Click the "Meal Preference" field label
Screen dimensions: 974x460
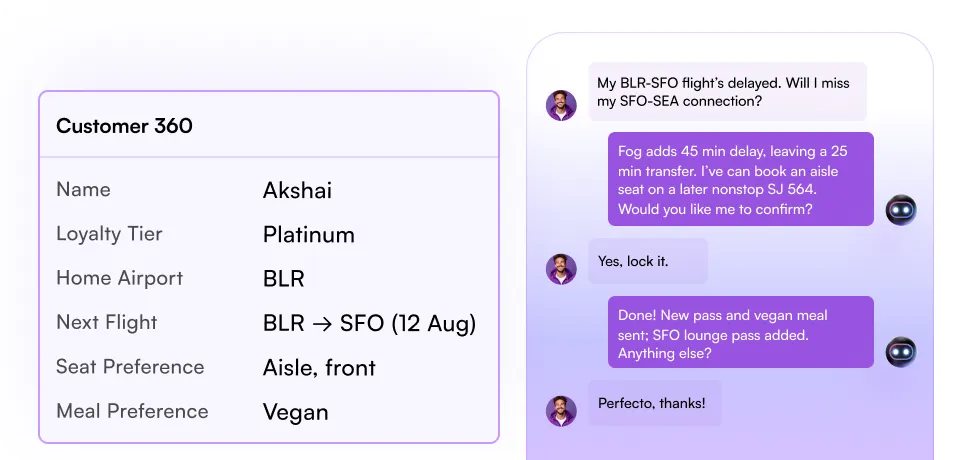point(132,411)
